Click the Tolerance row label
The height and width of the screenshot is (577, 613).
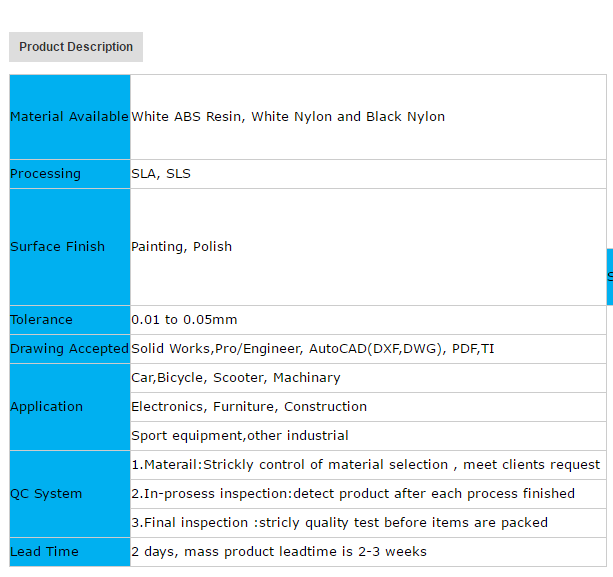(x=42, y=320)
